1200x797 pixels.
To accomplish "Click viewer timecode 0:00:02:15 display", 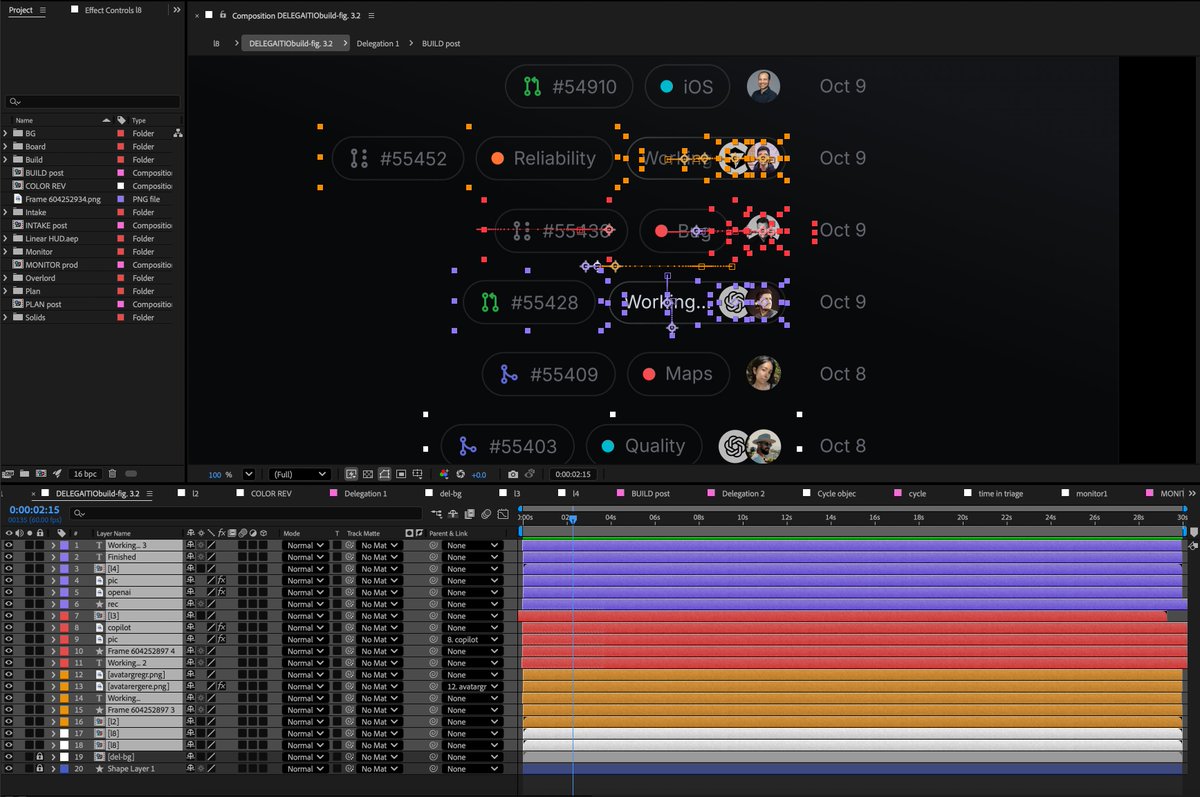I will [573, 474].
